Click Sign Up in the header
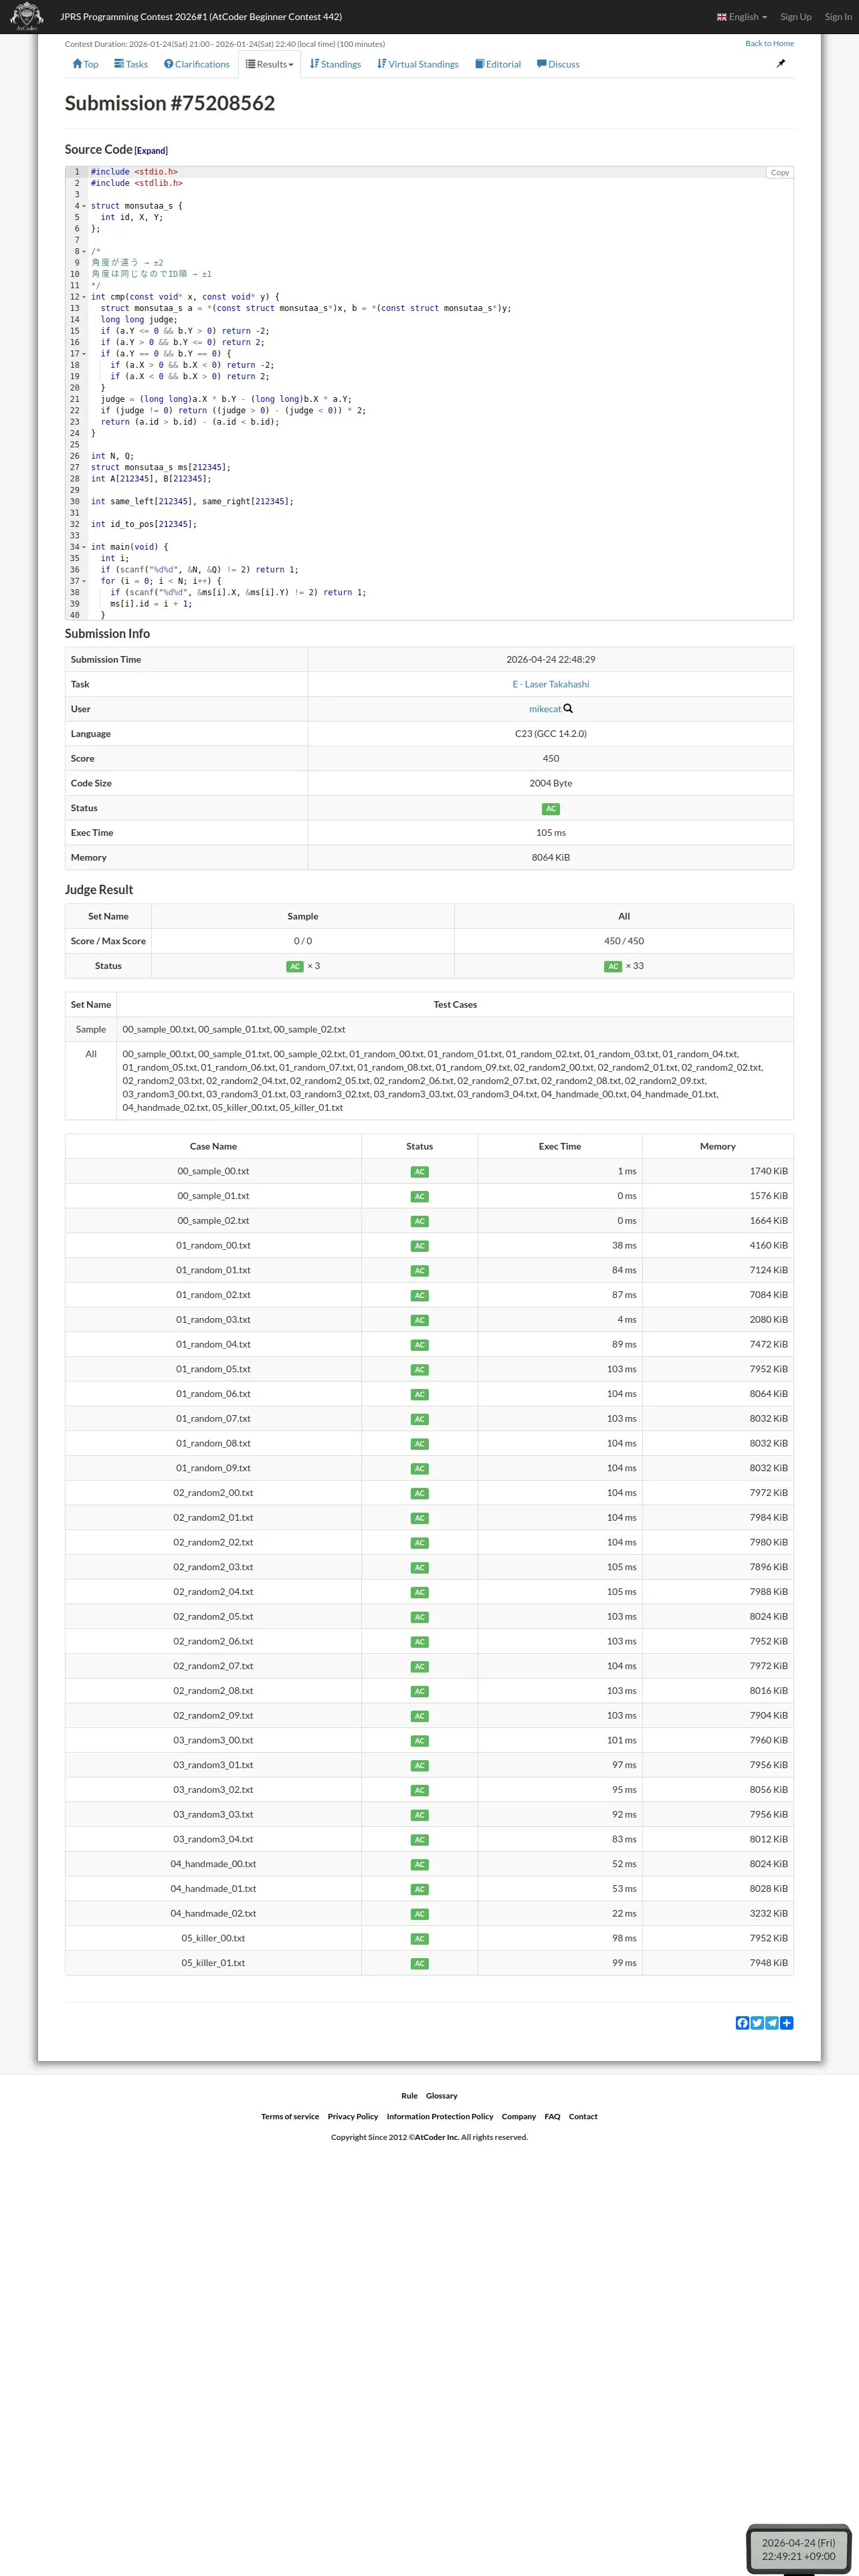Screen dimensions: 859x2576 (796, 17)
